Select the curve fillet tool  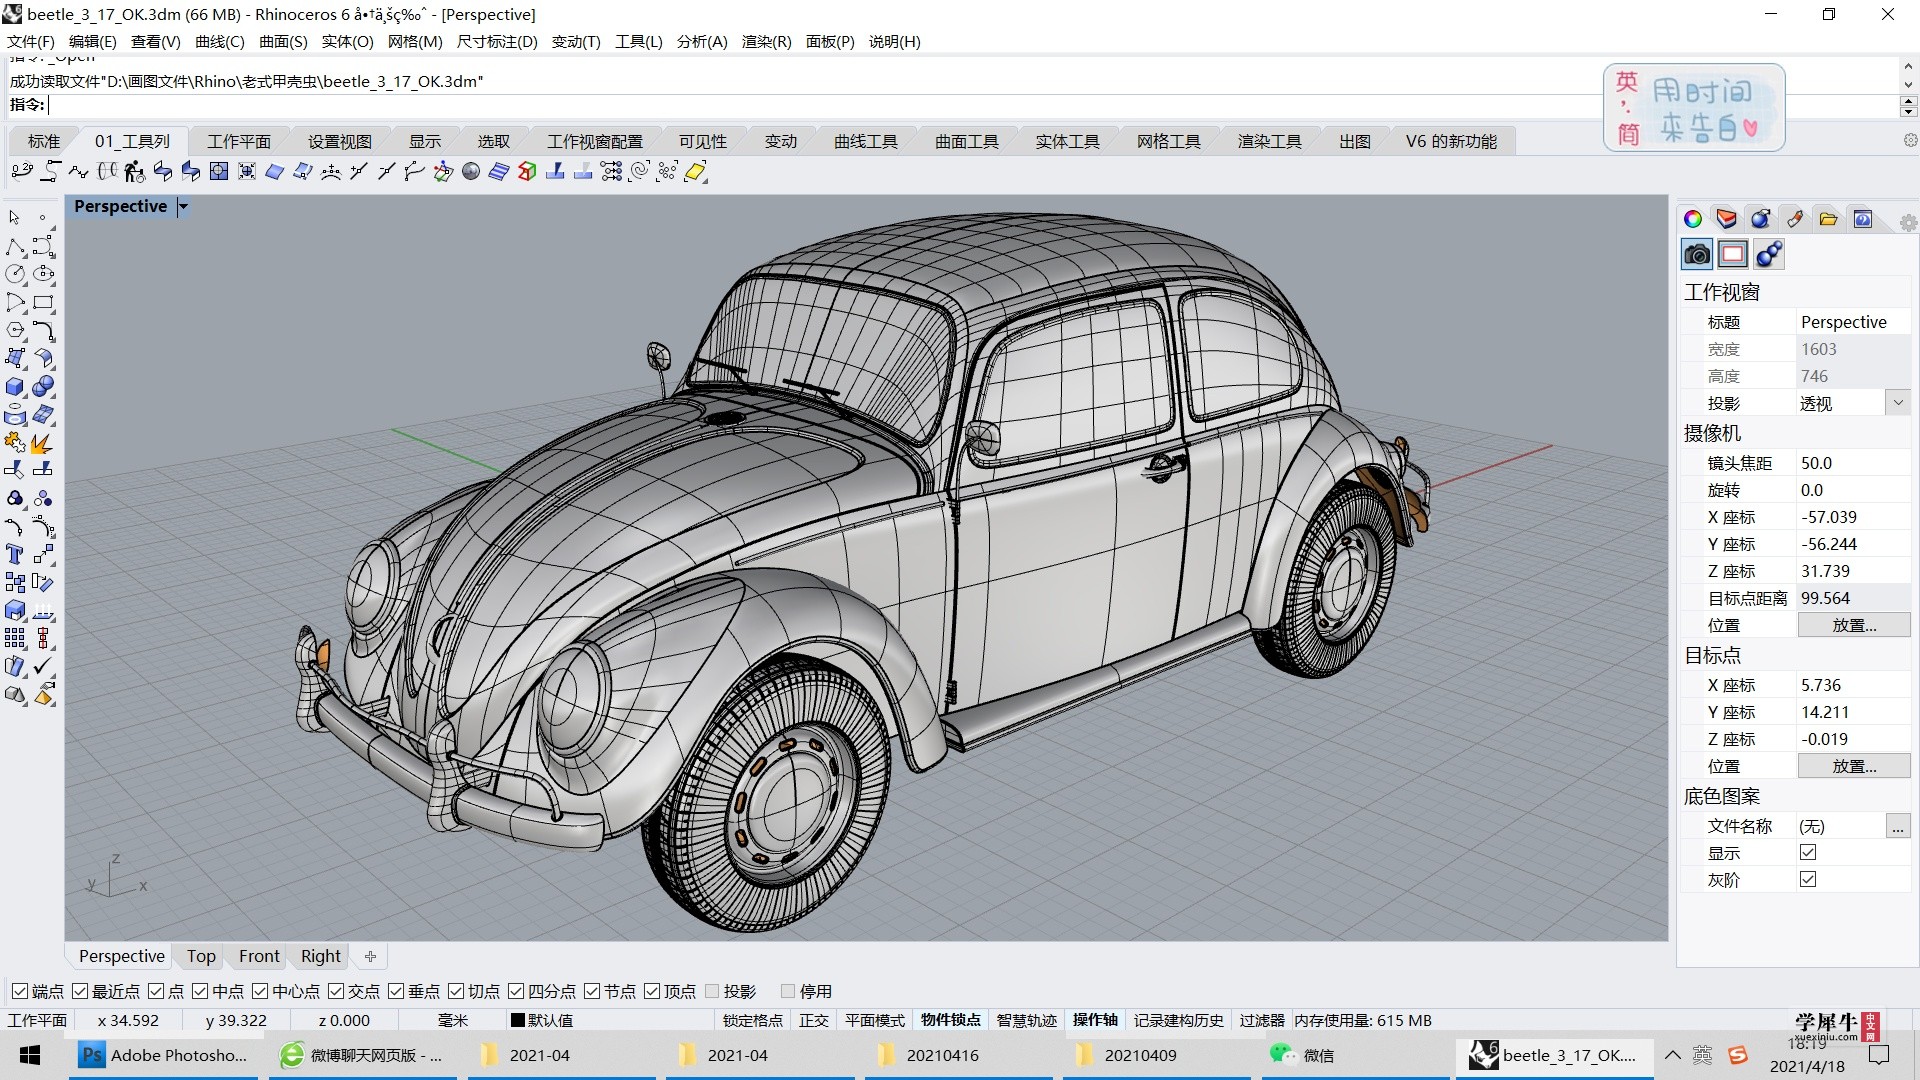(x=43, y=330)
